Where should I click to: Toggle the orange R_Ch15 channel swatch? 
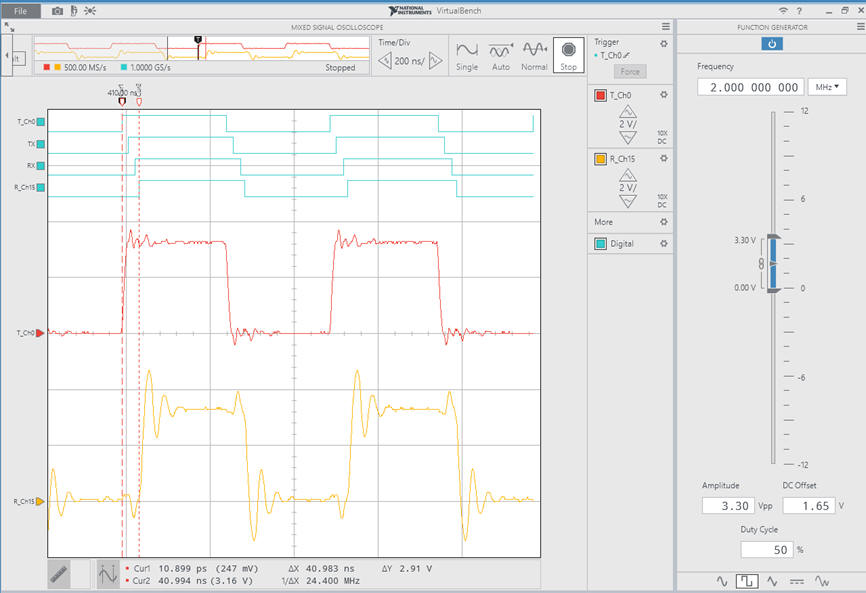click(x=600, y=159)
